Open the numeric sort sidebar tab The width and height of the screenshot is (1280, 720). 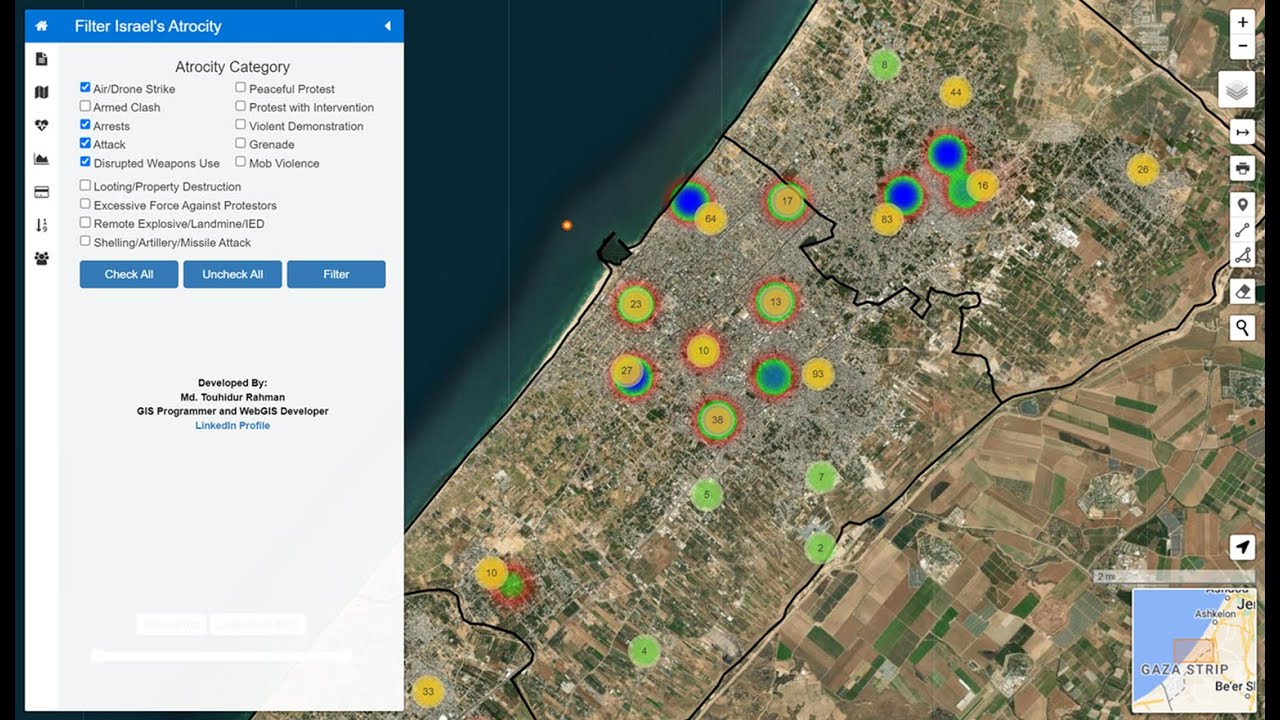coord(41,225)
